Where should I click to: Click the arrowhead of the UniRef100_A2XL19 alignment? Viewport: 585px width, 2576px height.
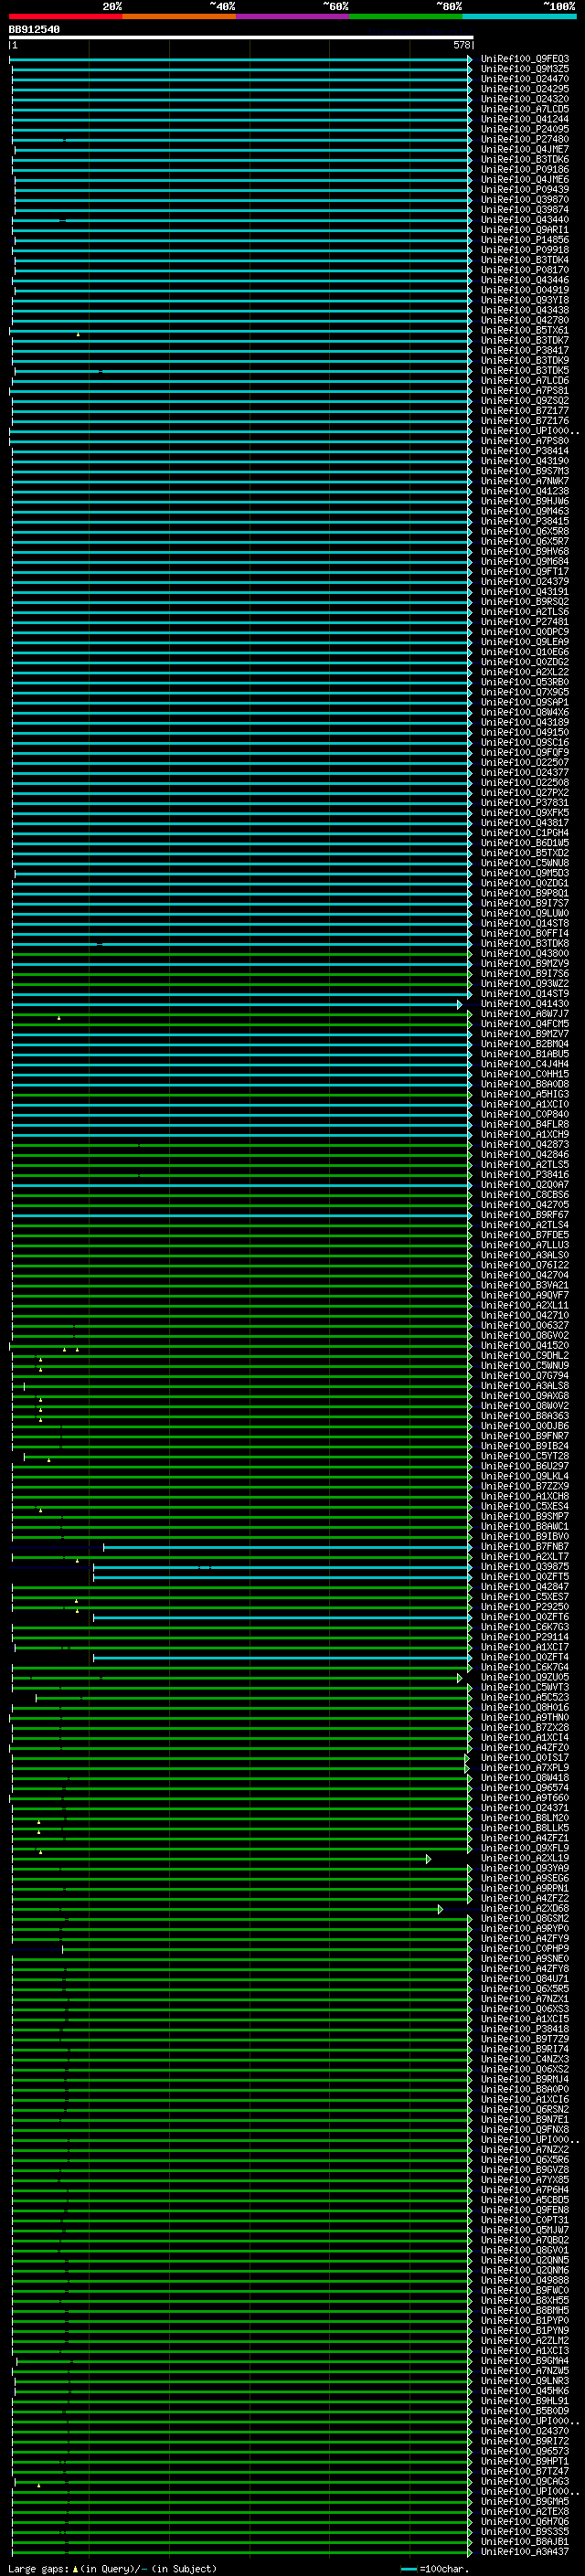428,1859
